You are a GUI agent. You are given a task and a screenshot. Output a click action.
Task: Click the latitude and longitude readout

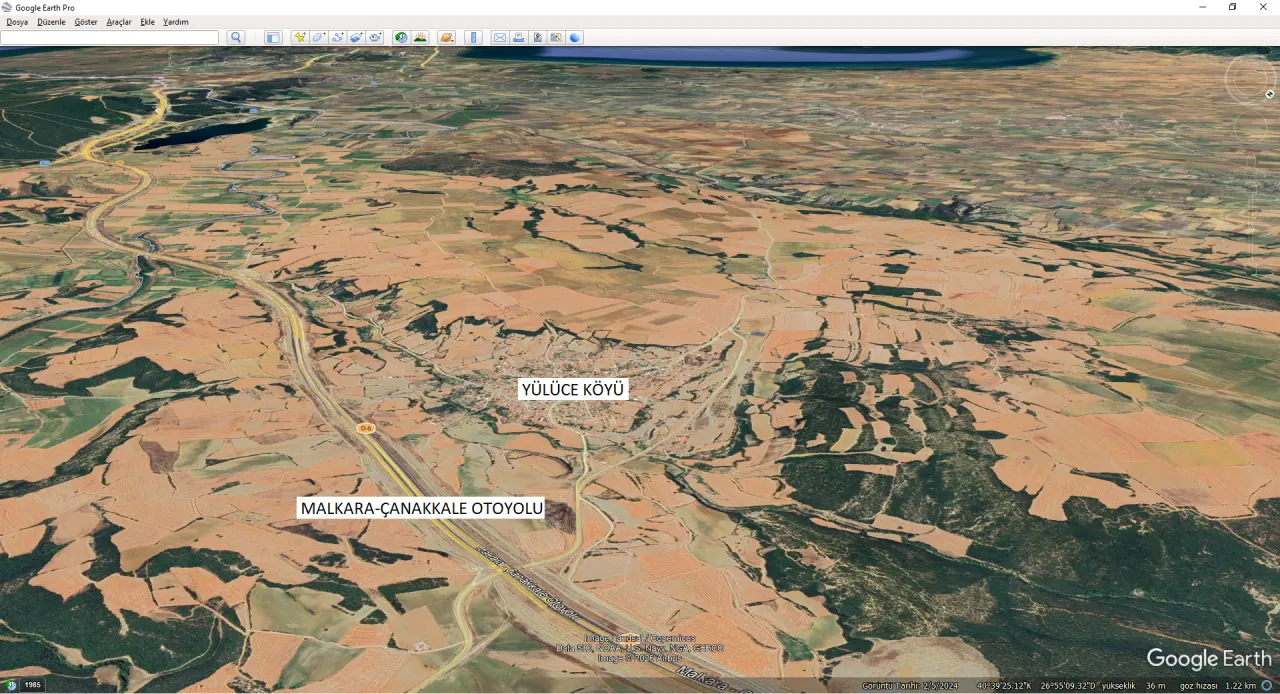1037,686
